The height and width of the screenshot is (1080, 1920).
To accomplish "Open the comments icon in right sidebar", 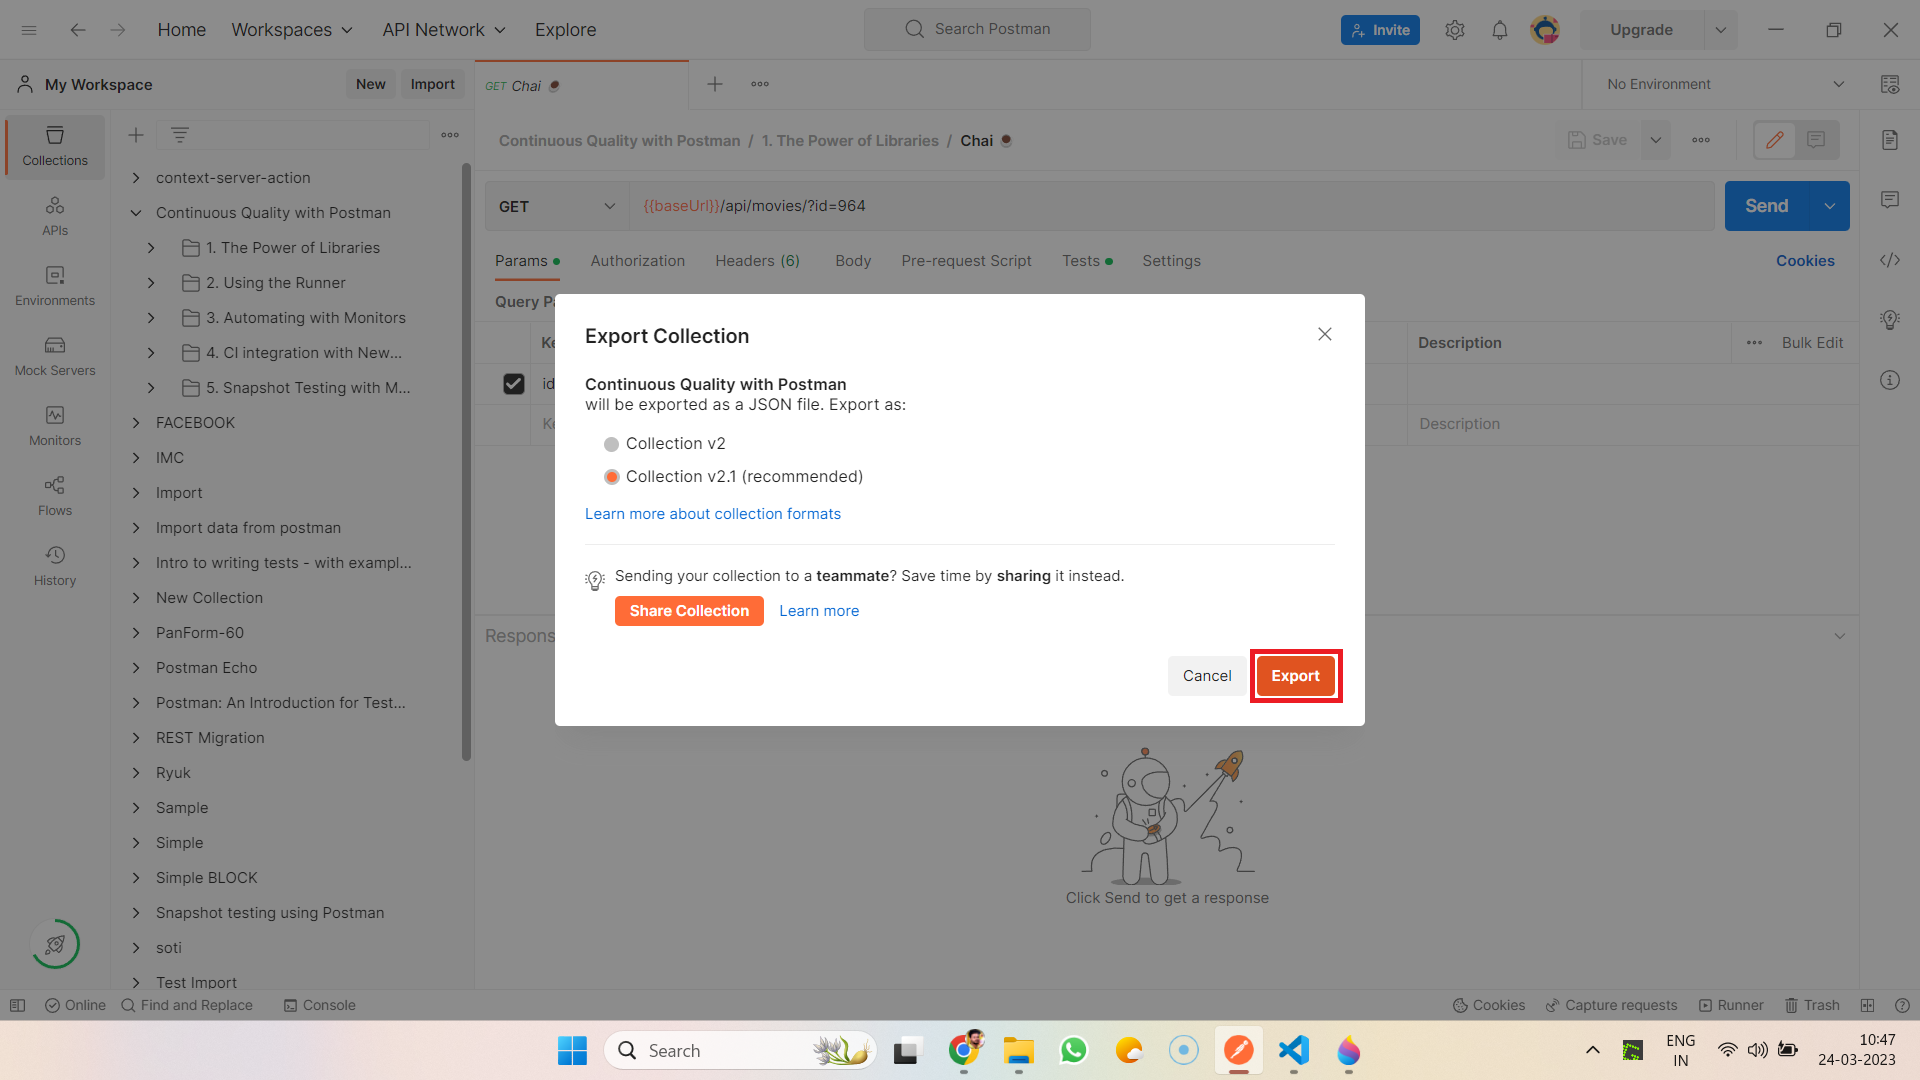I will click(x=1890, y=200).
